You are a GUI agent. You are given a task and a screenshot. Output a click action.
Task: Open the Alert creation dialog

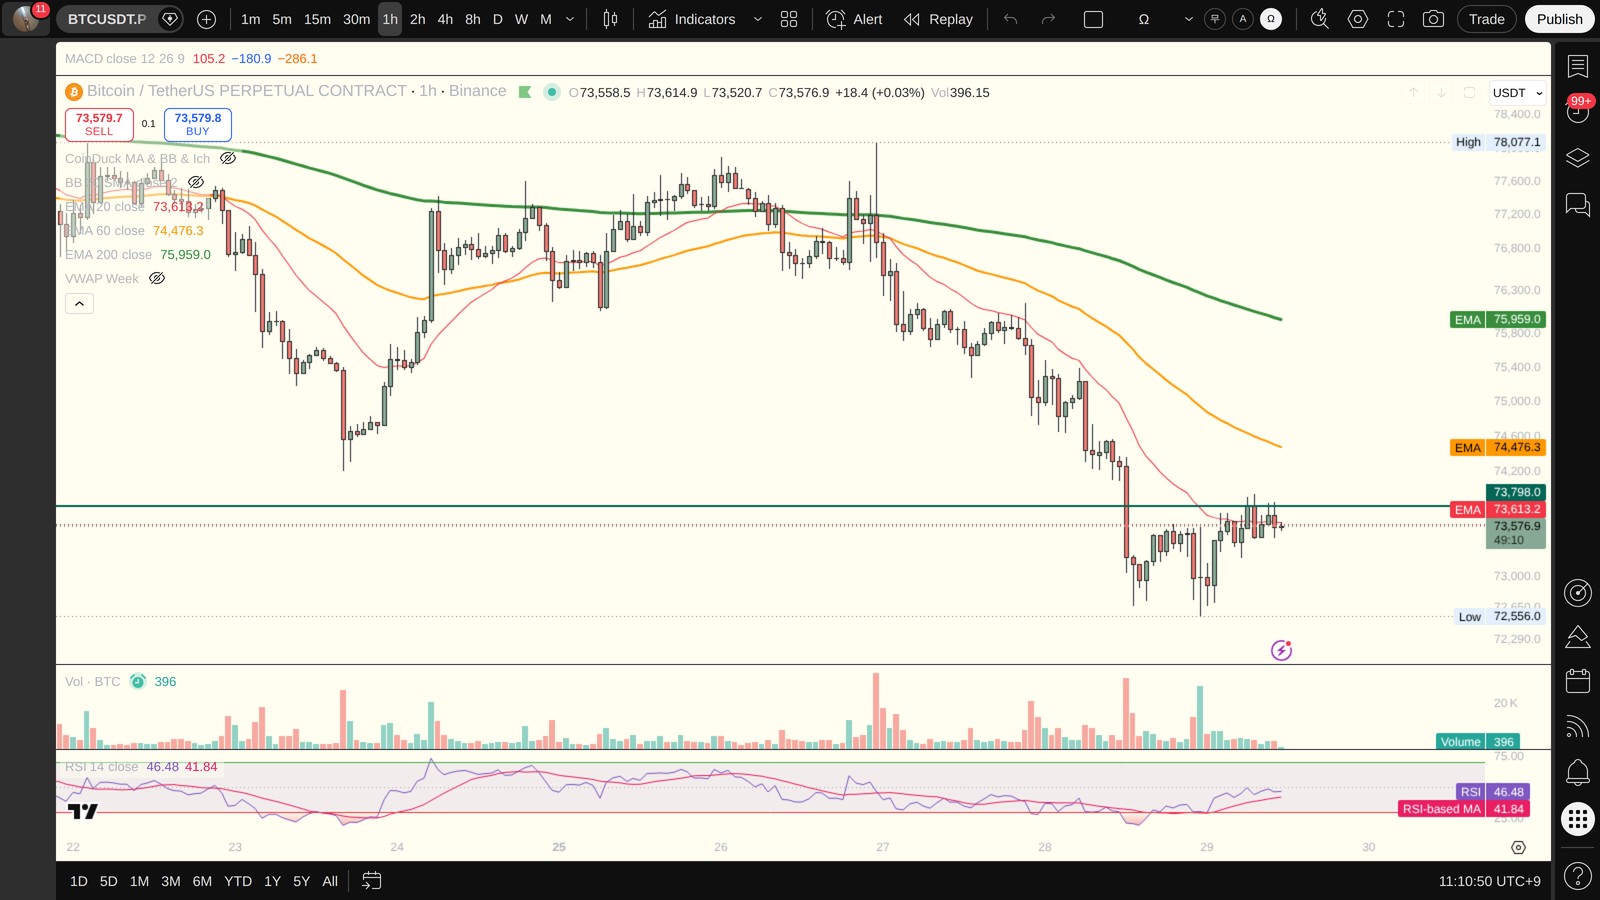coord(855,19)
